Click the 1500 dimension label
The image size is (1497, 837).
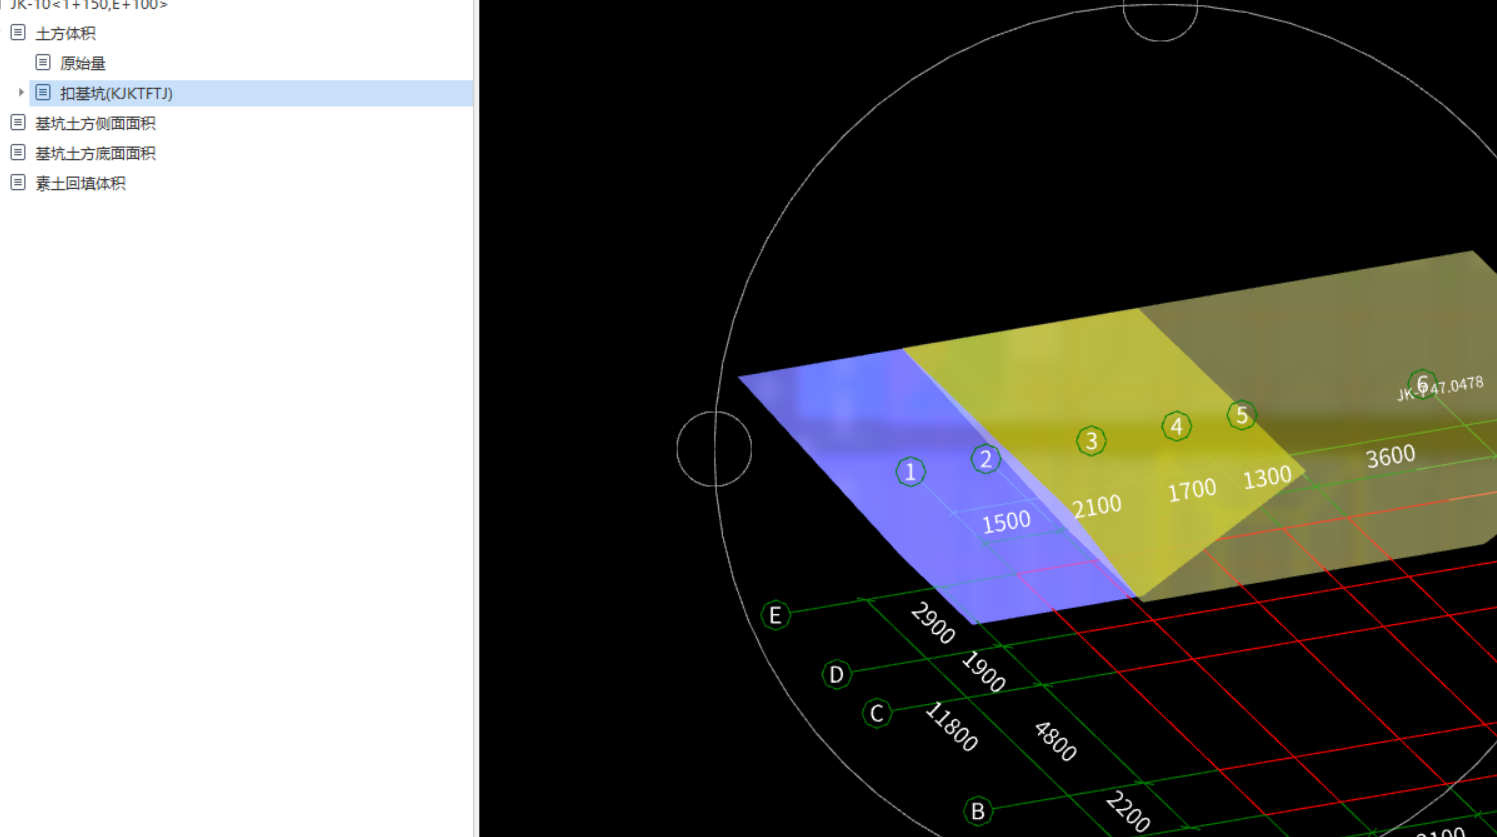click(x=1006, y=522)
